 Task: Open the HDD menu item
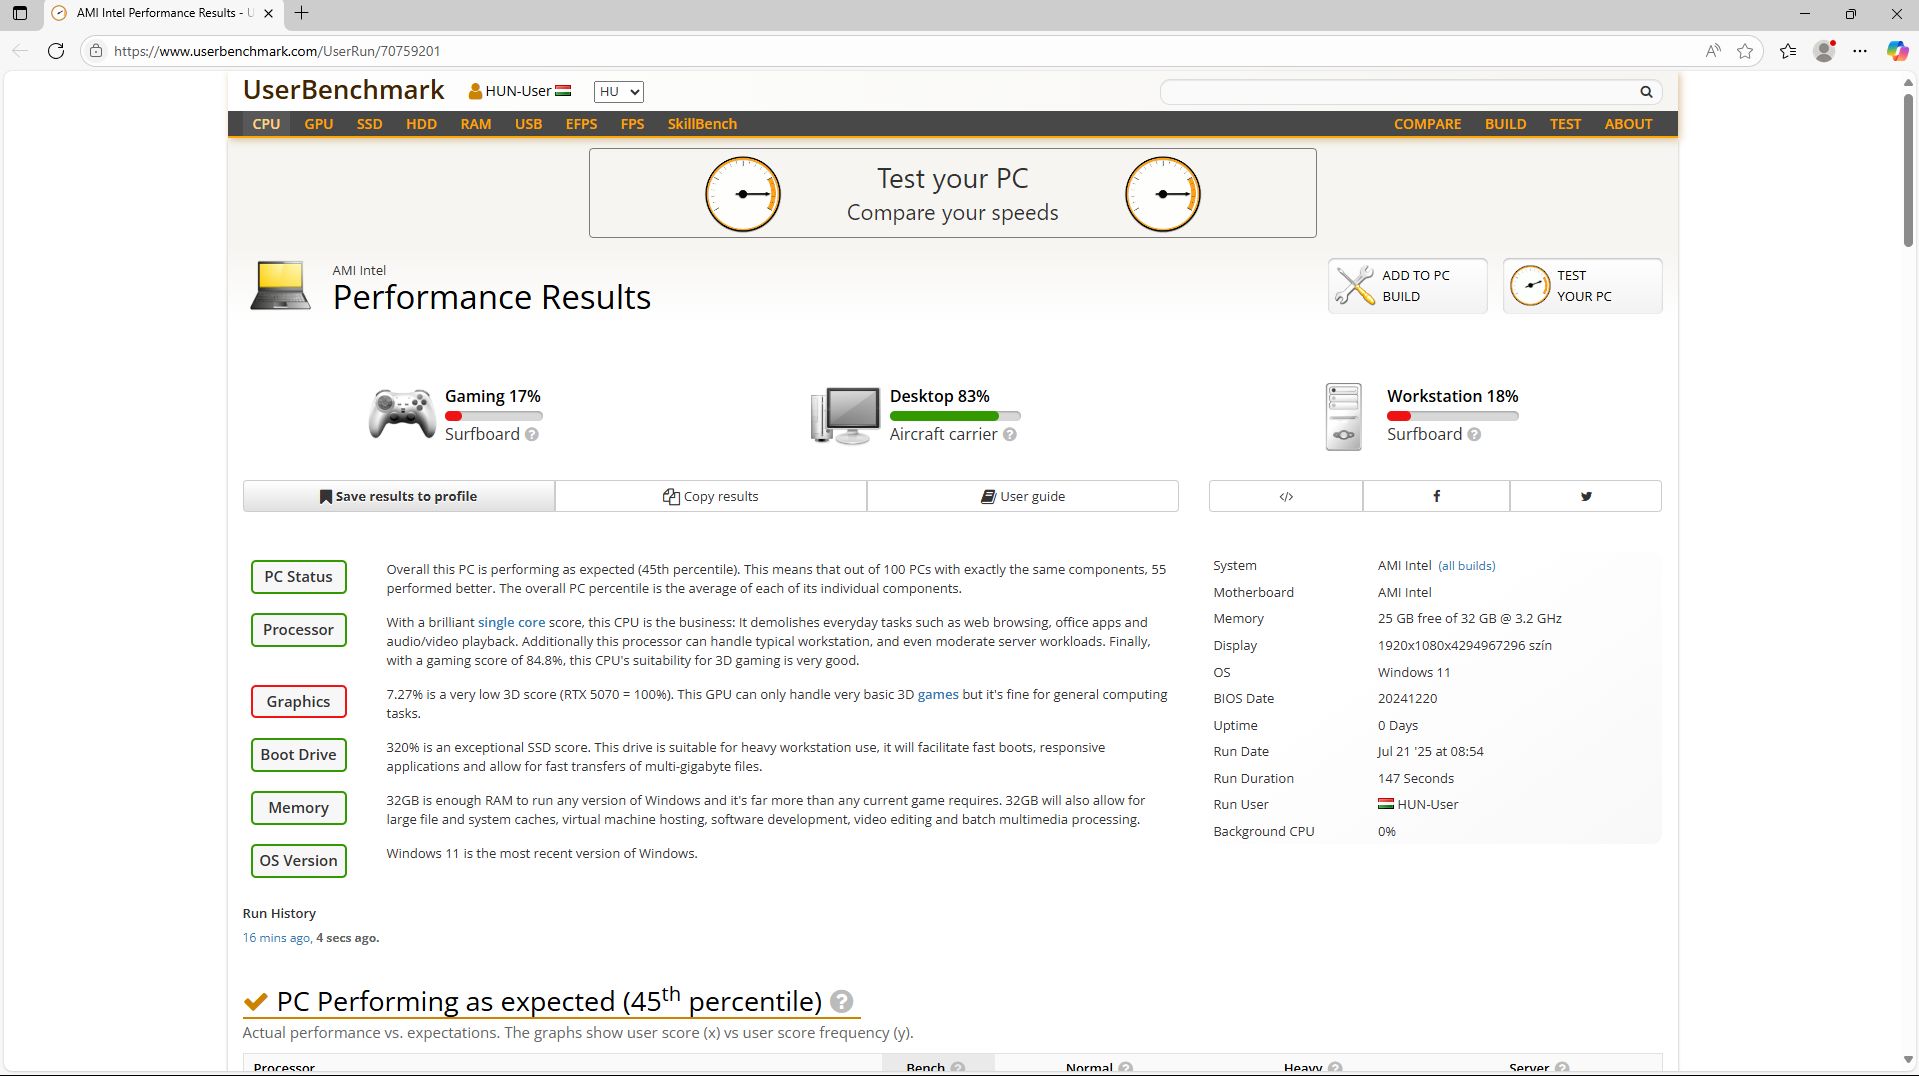pyautogui.click(x=421, y=124)
